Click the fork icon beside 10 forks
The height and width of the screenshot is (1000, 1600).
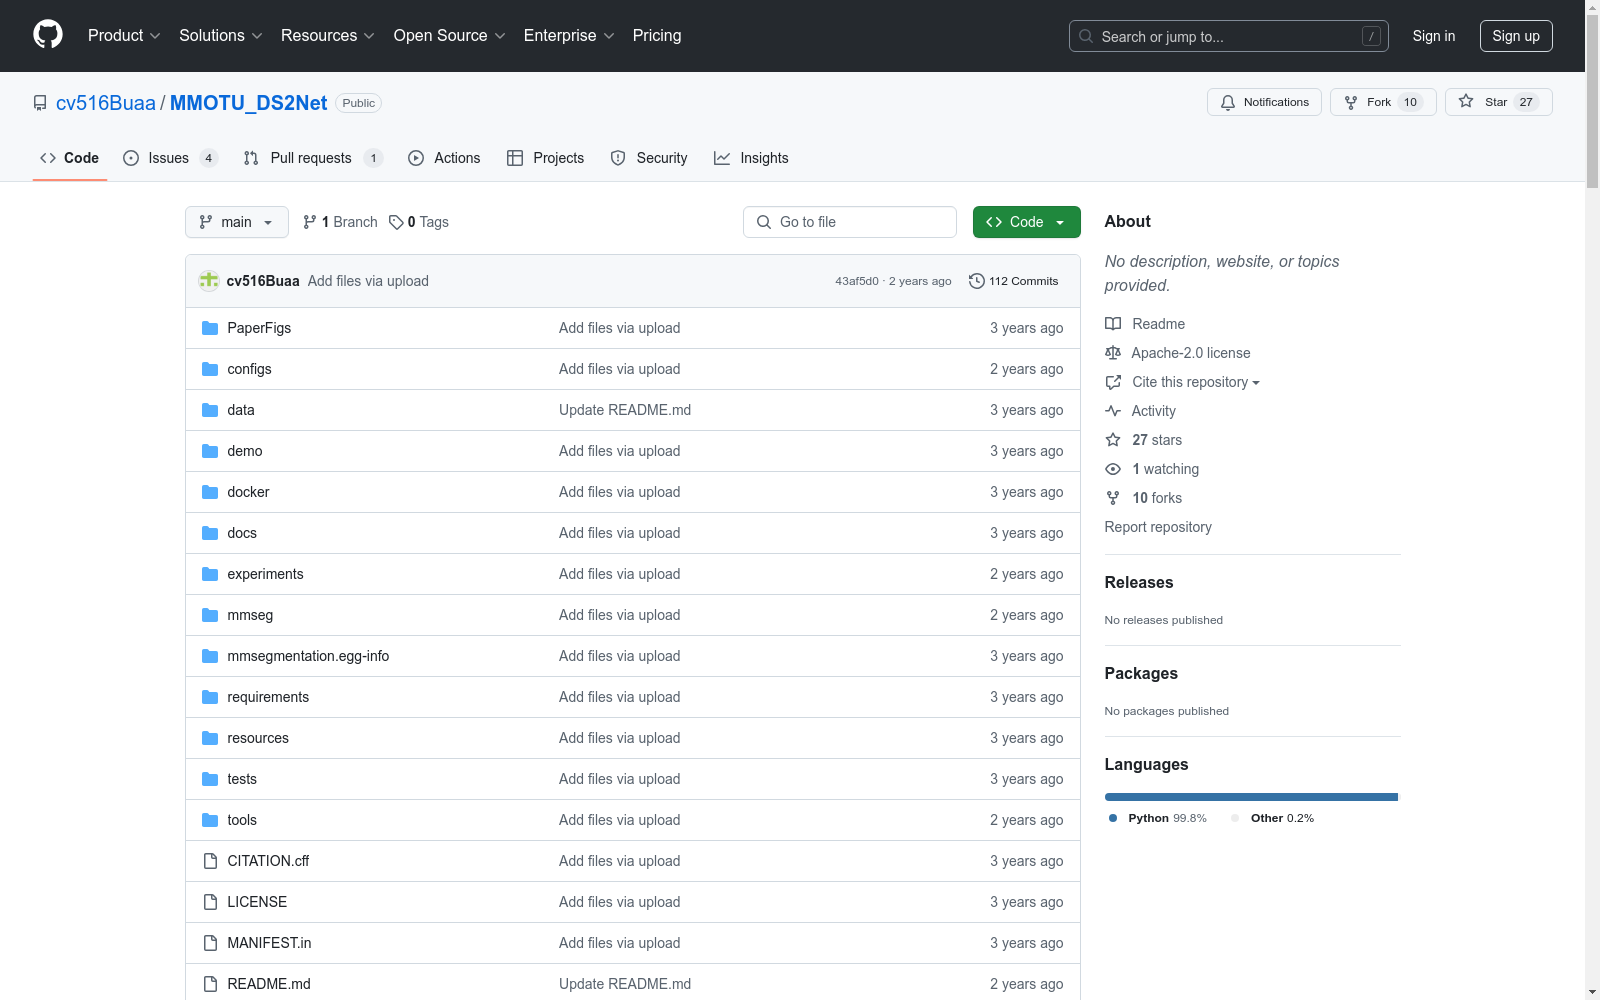click(x=1113, y=498)
